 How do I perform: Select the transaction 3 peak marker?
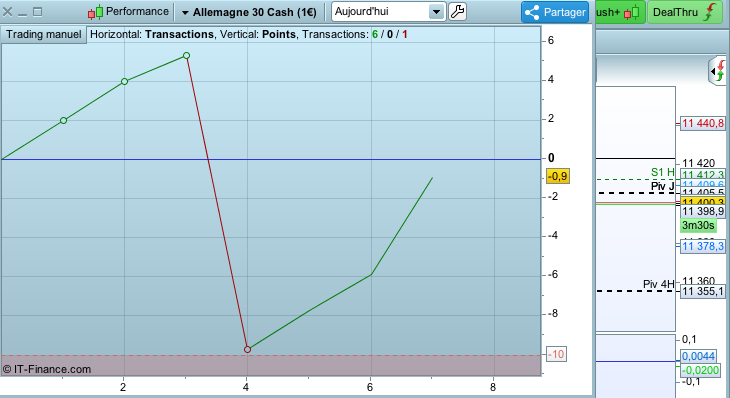coord(186,55)
